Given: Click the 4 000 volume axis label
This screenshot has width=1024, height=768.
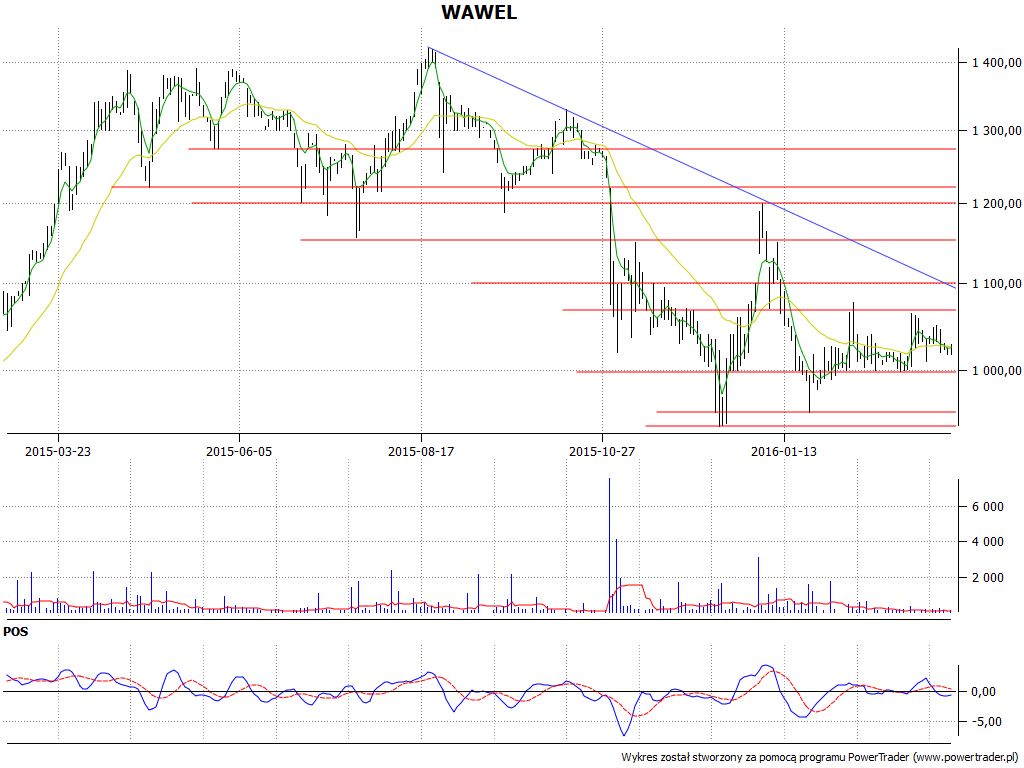Looking at the screenshot, I should click(986, 541).
